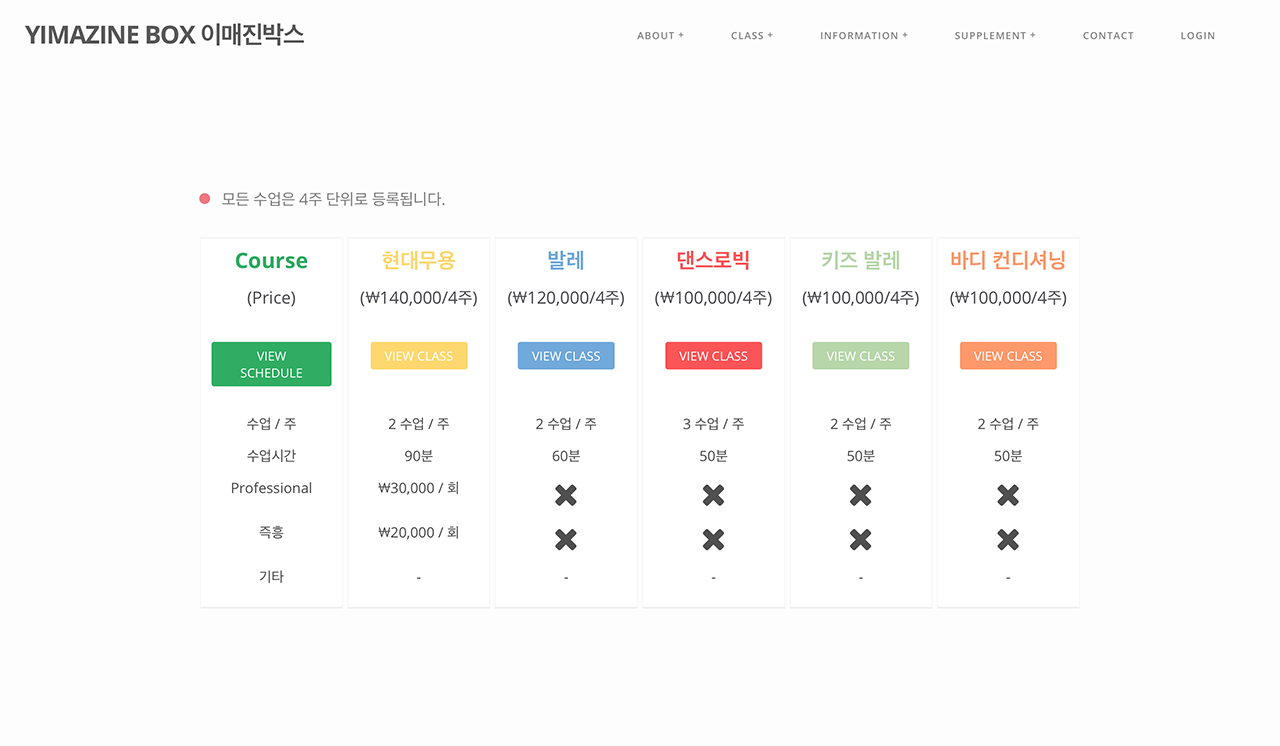
Task: Click the X icon in 바디 컨디셔닝 즉흥 row
Action: (x=1008, y=540)
